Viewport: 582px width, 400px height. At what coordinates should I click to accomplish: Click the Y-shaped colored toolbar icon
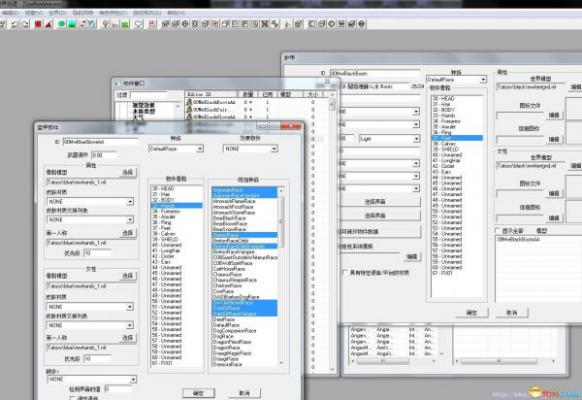tap(91, 24)
